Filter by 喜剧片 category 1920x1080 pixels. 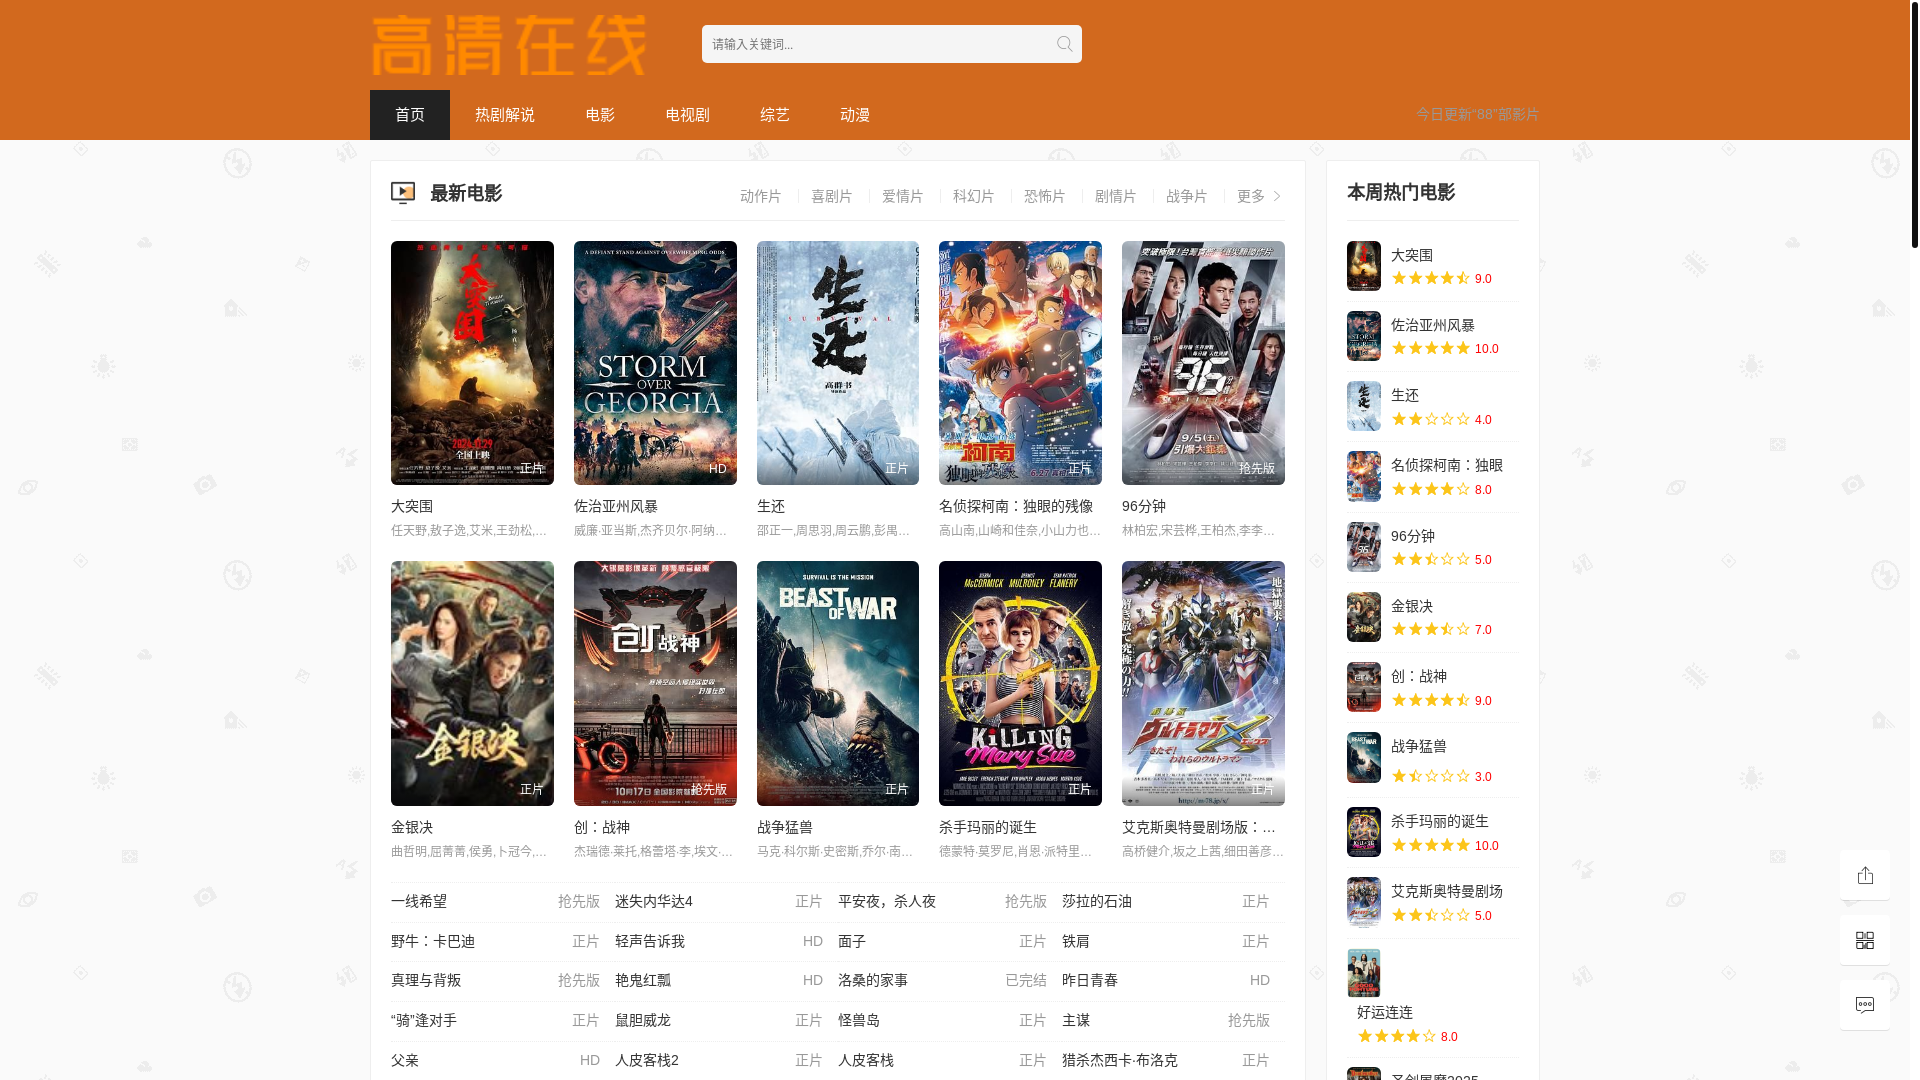point(831,196)
